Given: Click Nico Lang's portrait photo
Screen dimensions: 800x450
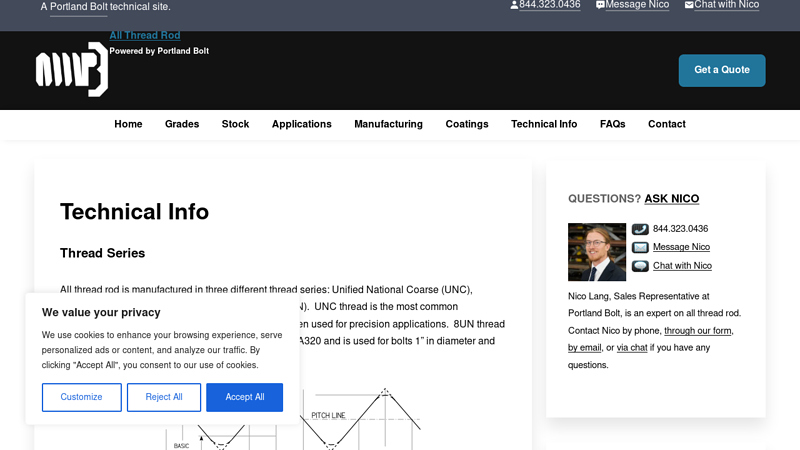Looking at the screenshot, I should pos(597,252).
